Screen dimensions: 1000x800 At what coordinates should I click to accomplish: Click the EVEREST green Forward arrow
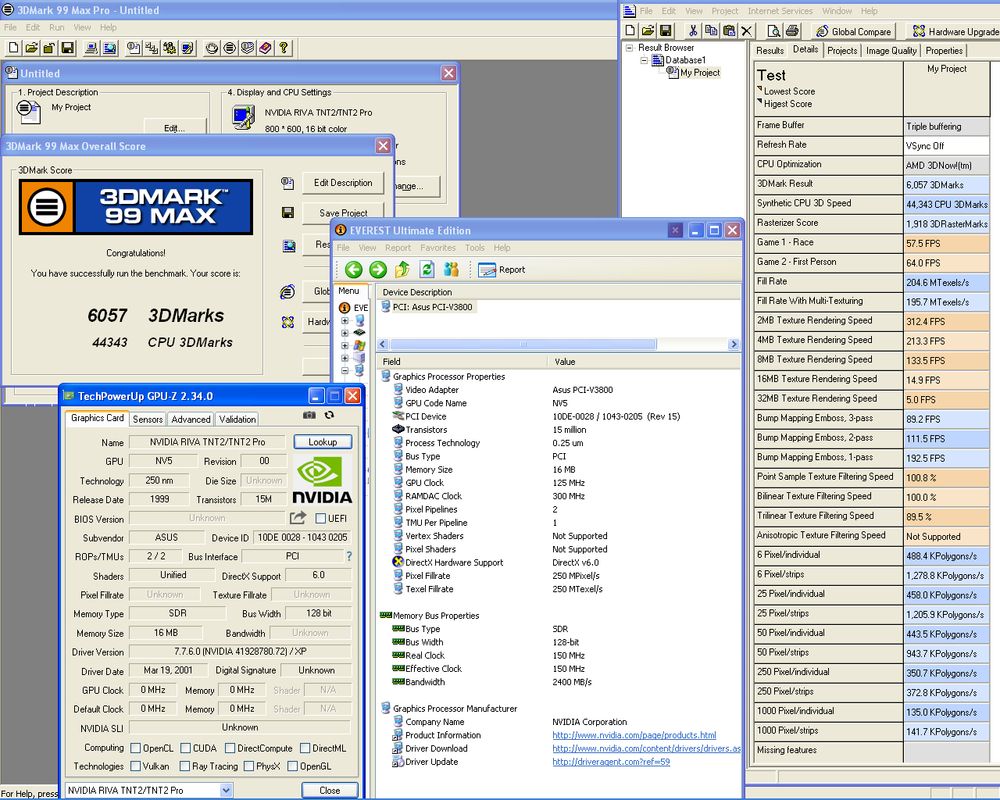click(378, 270)
